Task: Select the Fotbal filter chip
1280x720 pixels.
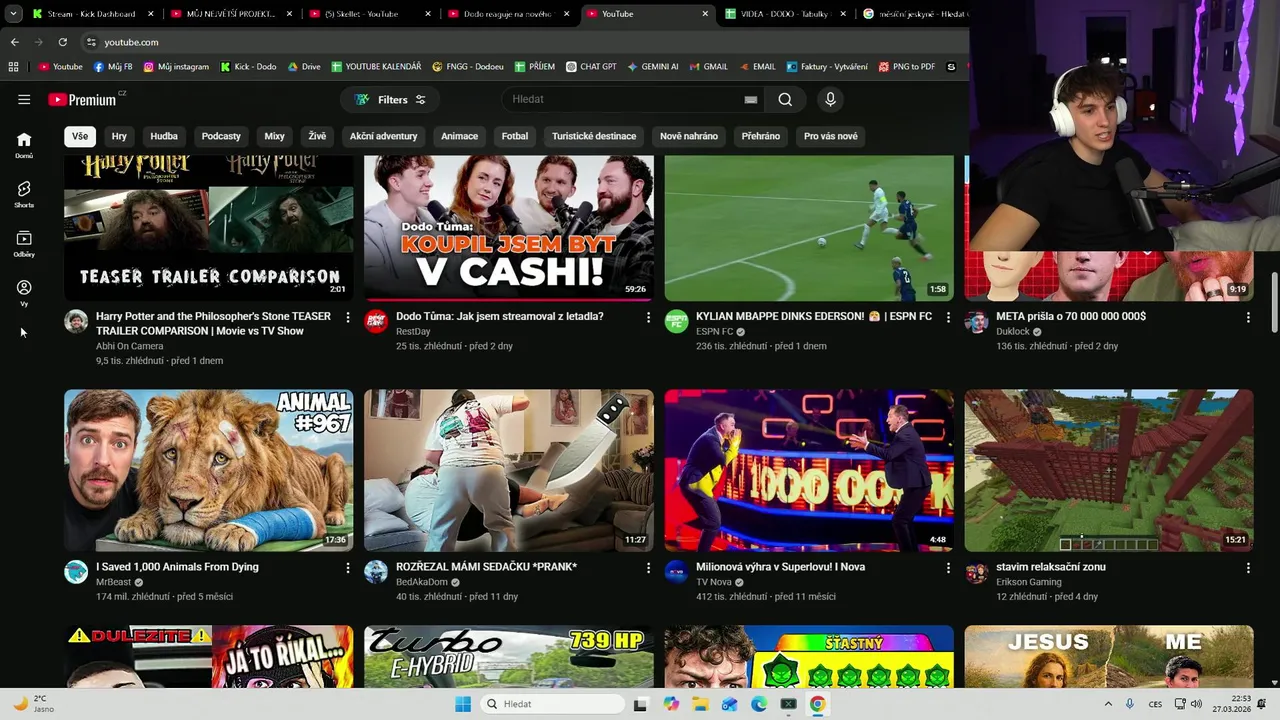Action: 515,136
